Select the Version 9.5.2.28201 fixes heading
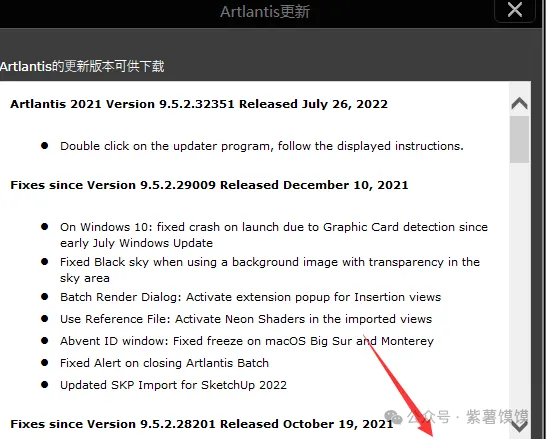This screenshot has width=547, height=439. point(202,424)
